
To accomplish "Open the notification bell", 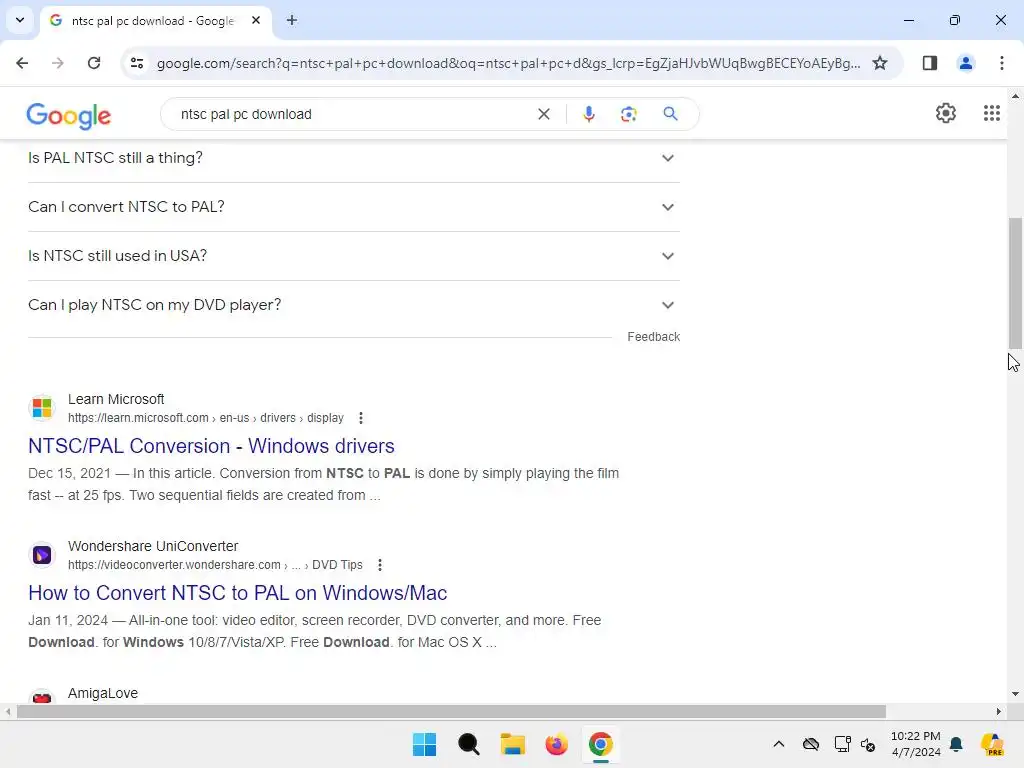I will click(956, 744).
